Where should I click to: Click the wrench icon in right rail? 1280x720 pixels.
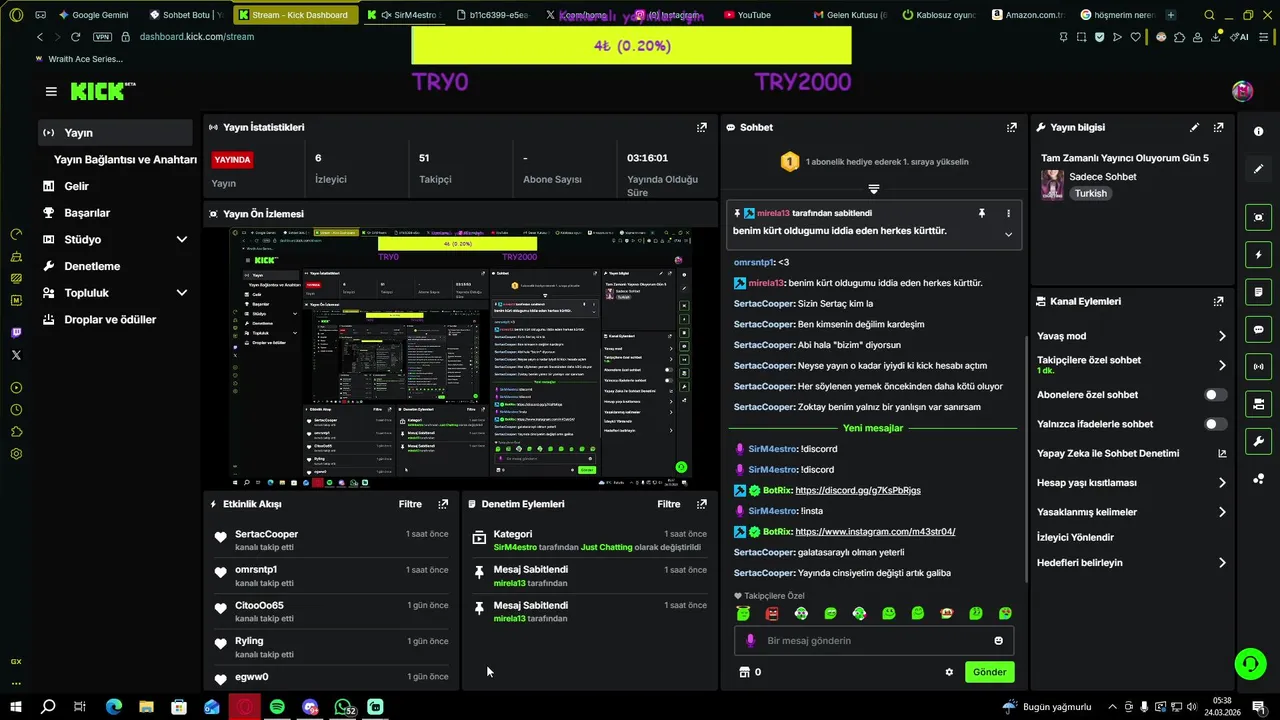tap(1258, 441)
